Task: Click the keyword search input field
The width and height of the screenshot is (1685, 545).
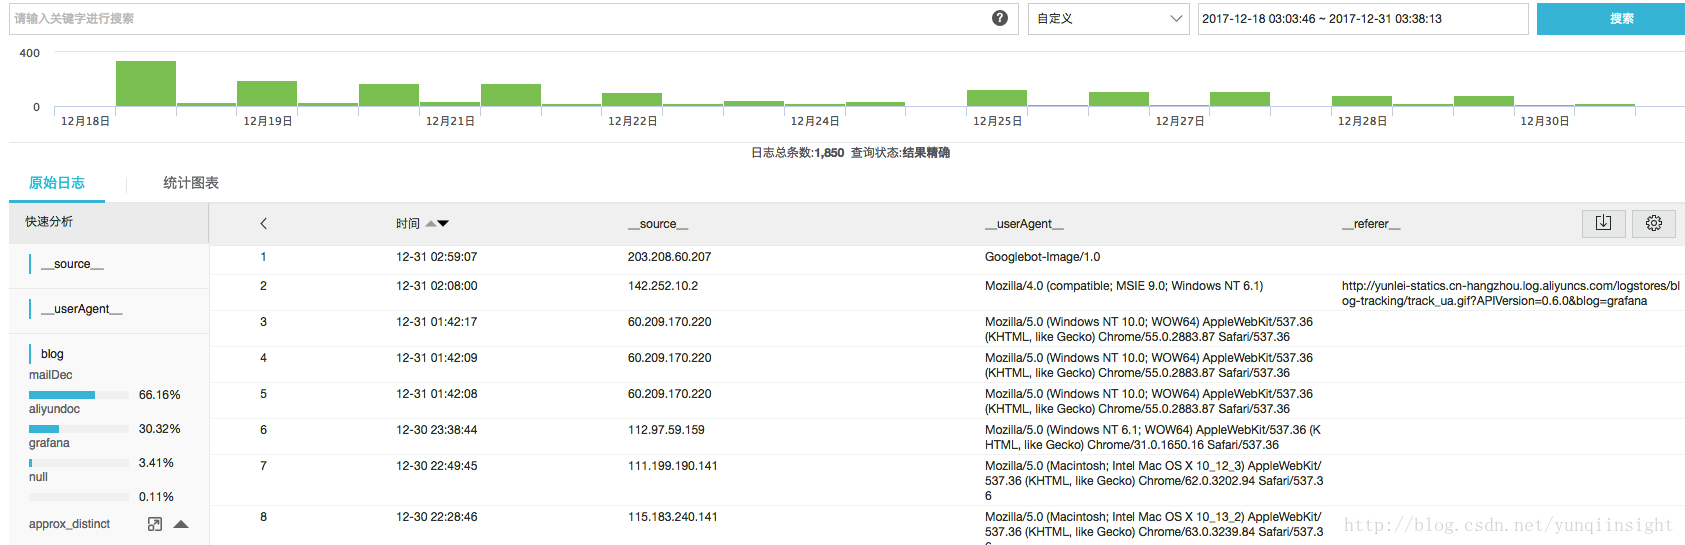Action: coord(500,19)
